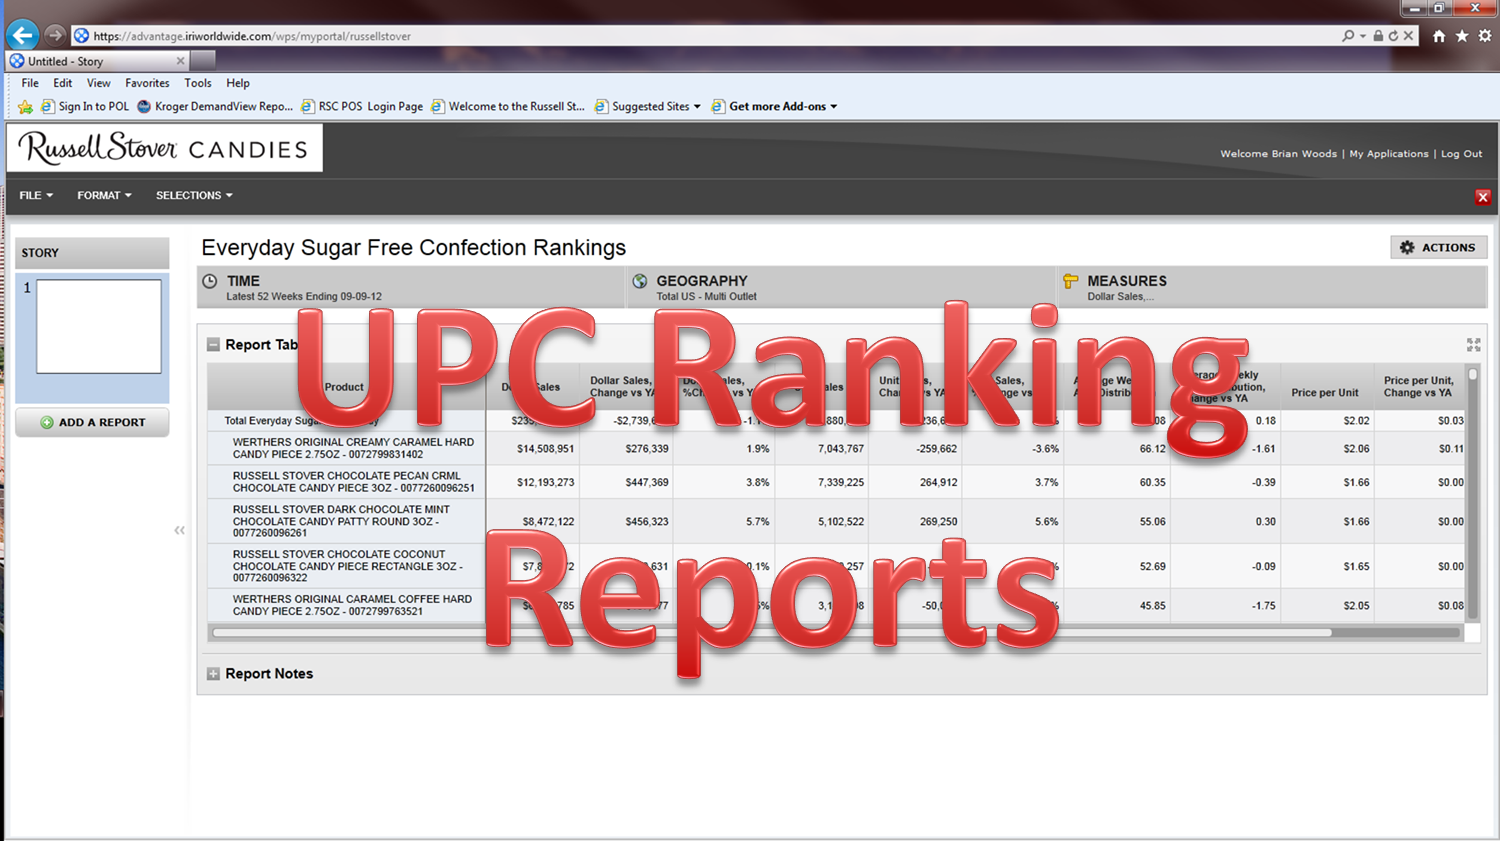This screenshot has height=841, width=1500.
Task: Click the GEOGRAPHY globe icon
Action: [640, 282]
